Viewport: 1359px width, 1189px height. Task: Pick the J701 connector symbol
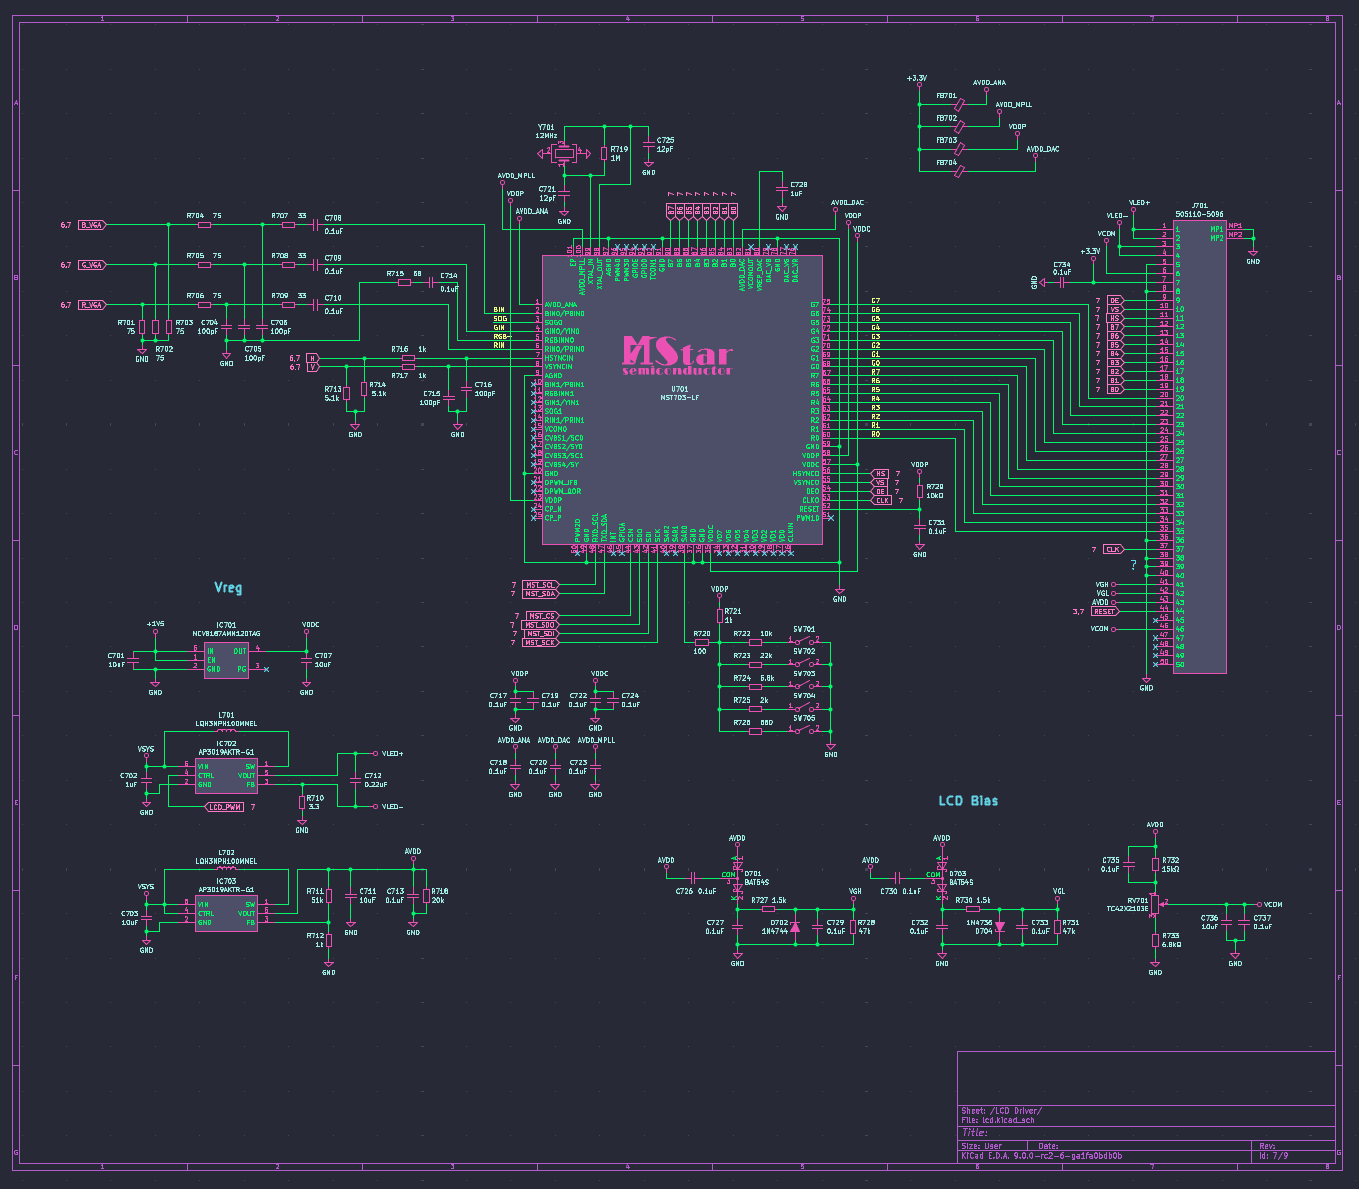1199,447
